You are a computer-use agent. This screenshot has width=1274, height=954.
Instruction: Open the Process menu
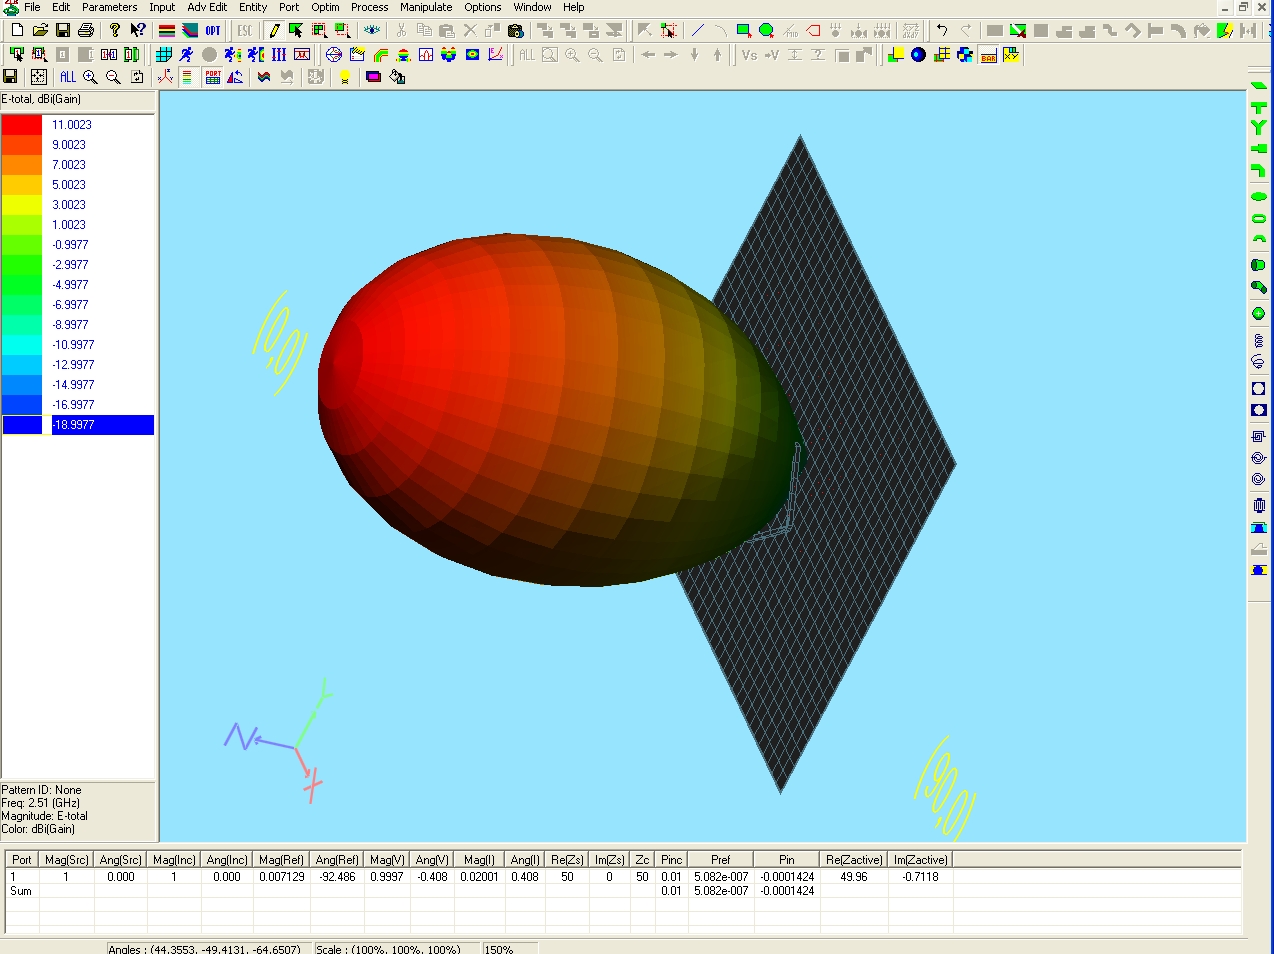[x=369, y=7]
